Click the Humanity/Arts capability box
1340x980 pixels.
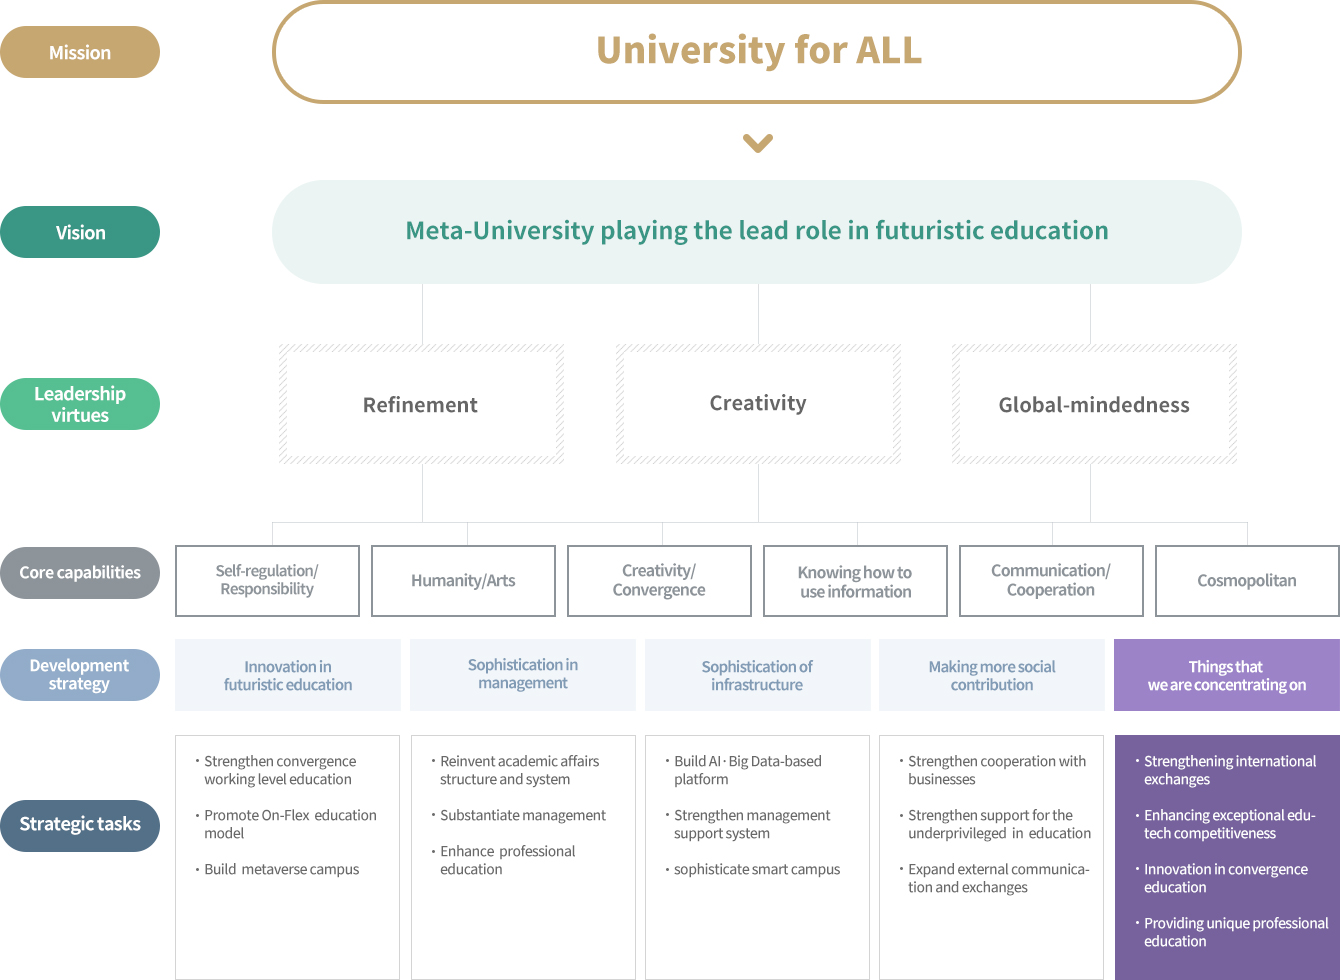click(x=463, y=581)
